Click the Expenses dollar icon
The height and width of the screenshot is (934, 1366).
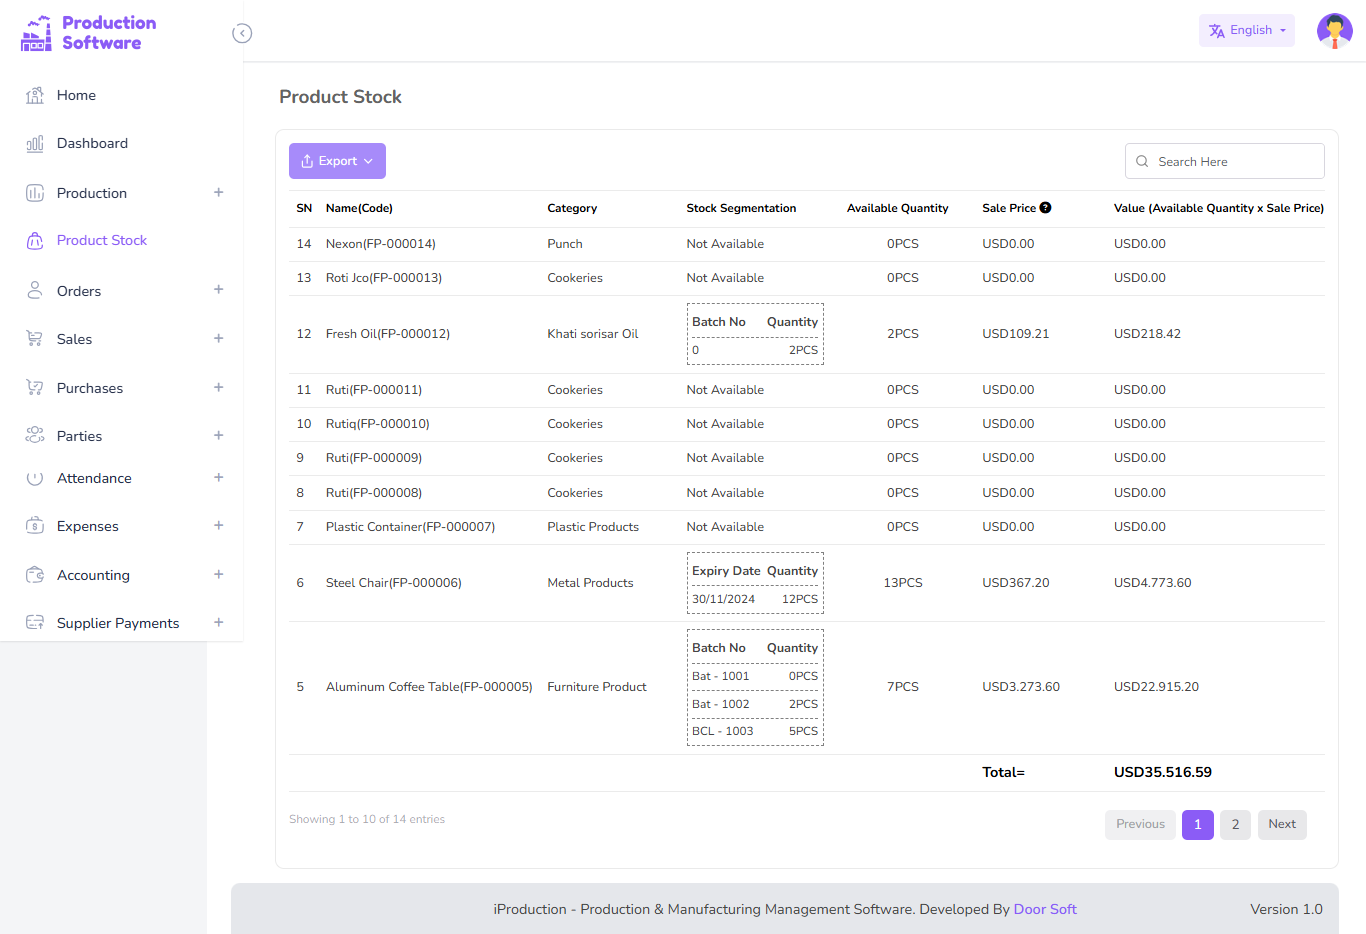click(x=35, y=525)
